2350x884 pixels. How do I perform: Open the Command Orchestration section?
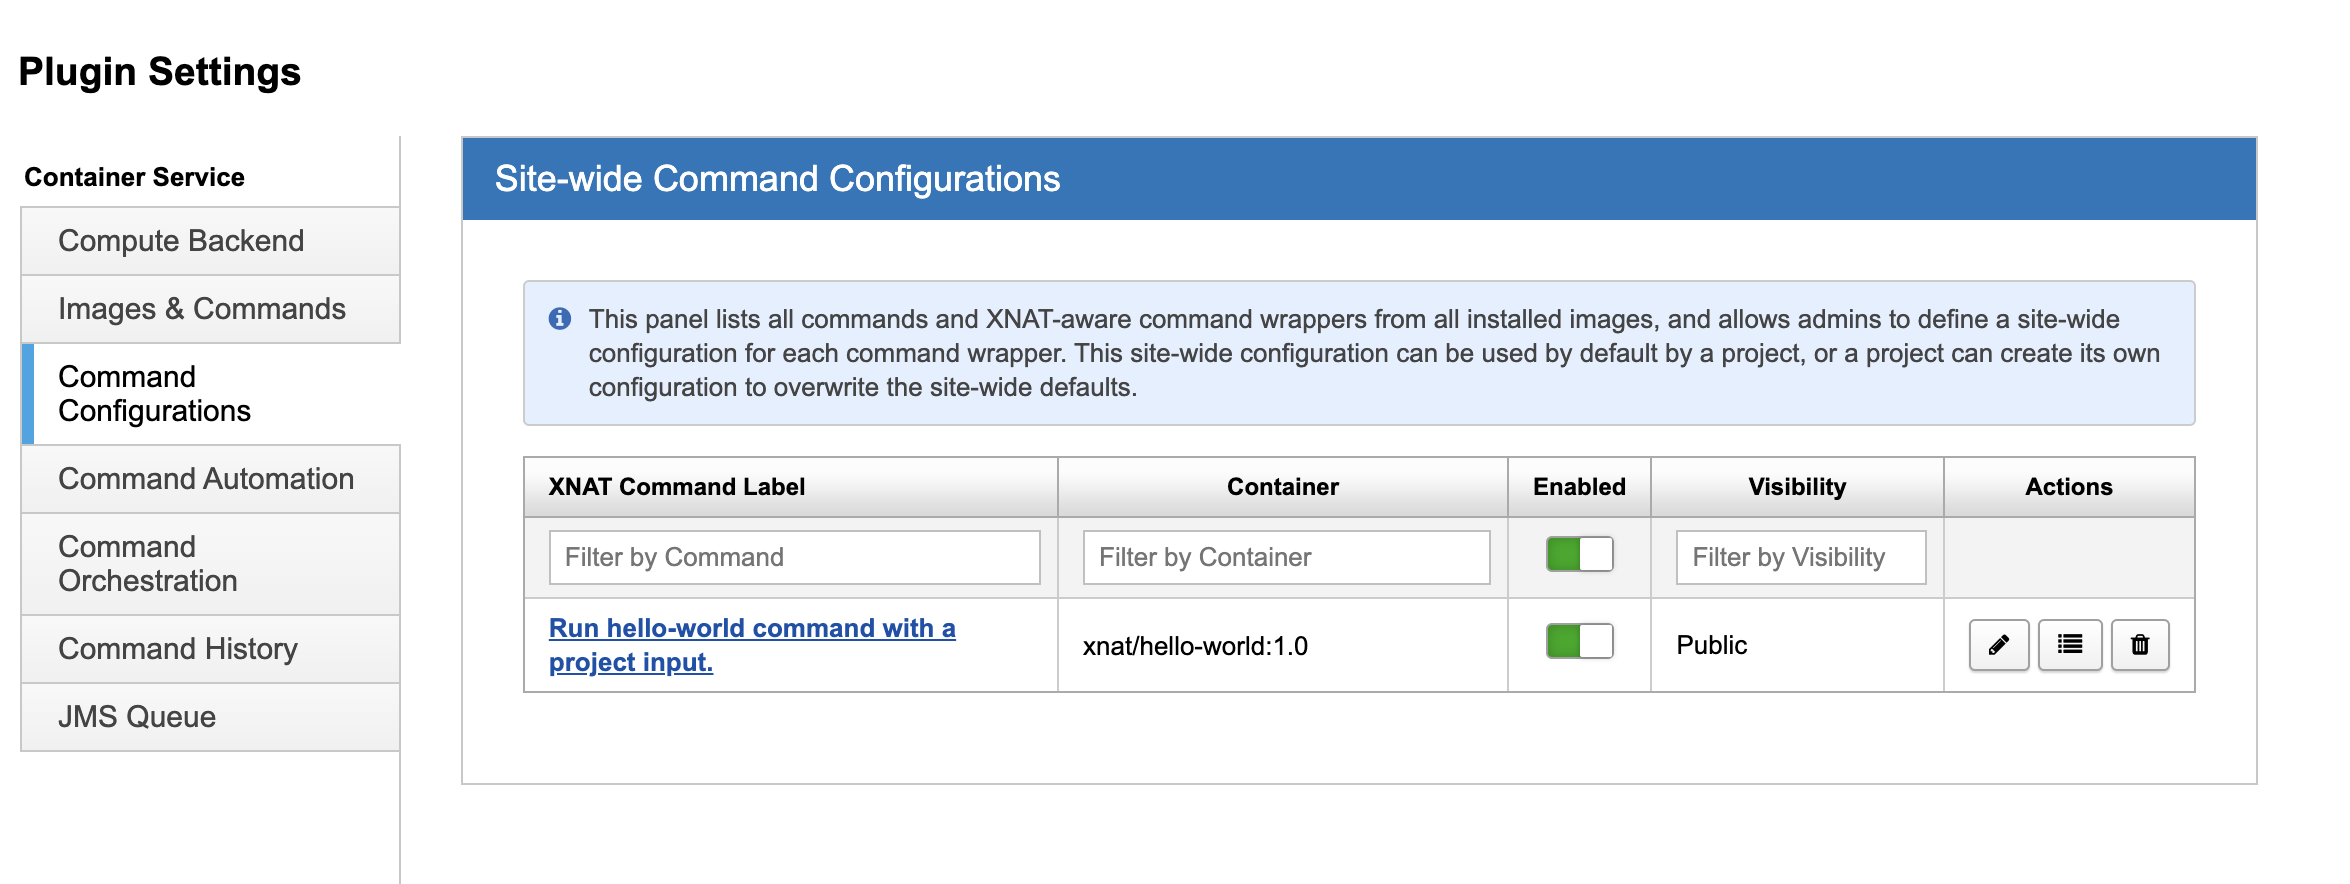click(148, 564)
